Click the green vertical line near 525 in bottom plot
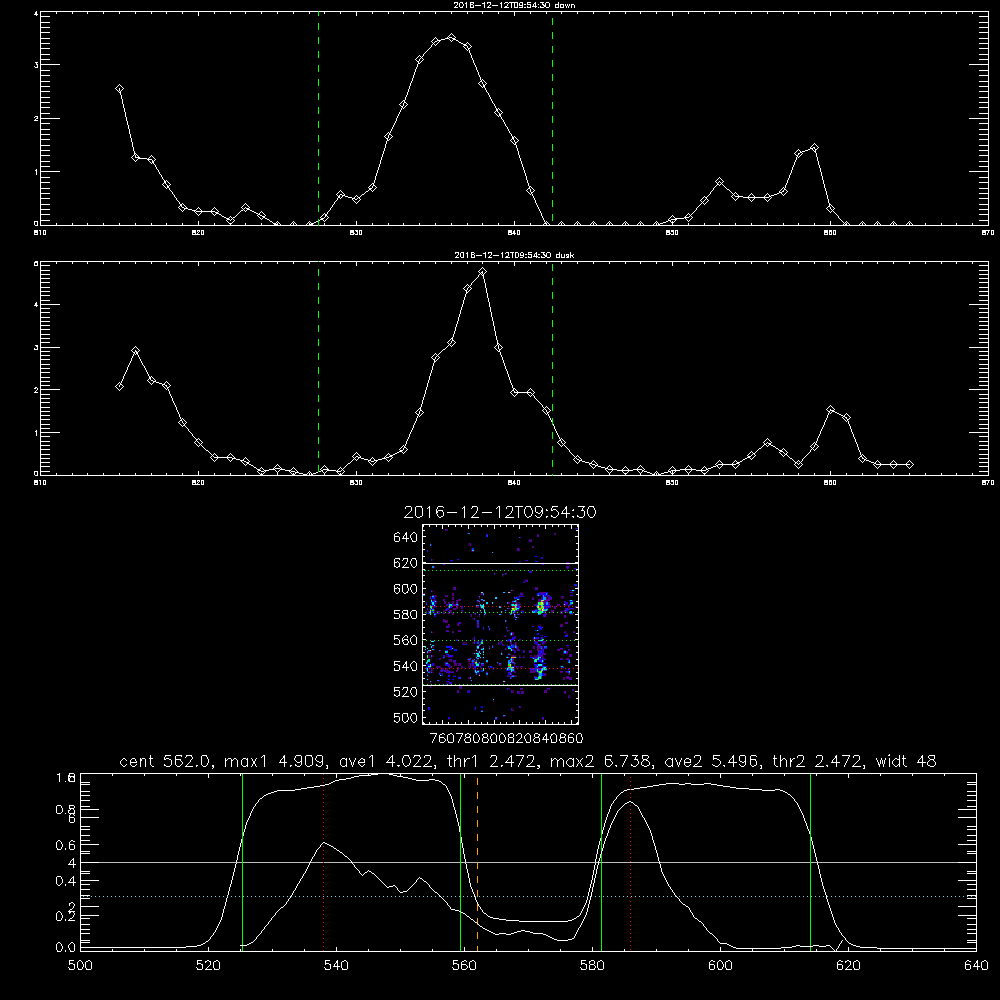Screen dimensions: 1000x1000 click(x=242, y=862)
